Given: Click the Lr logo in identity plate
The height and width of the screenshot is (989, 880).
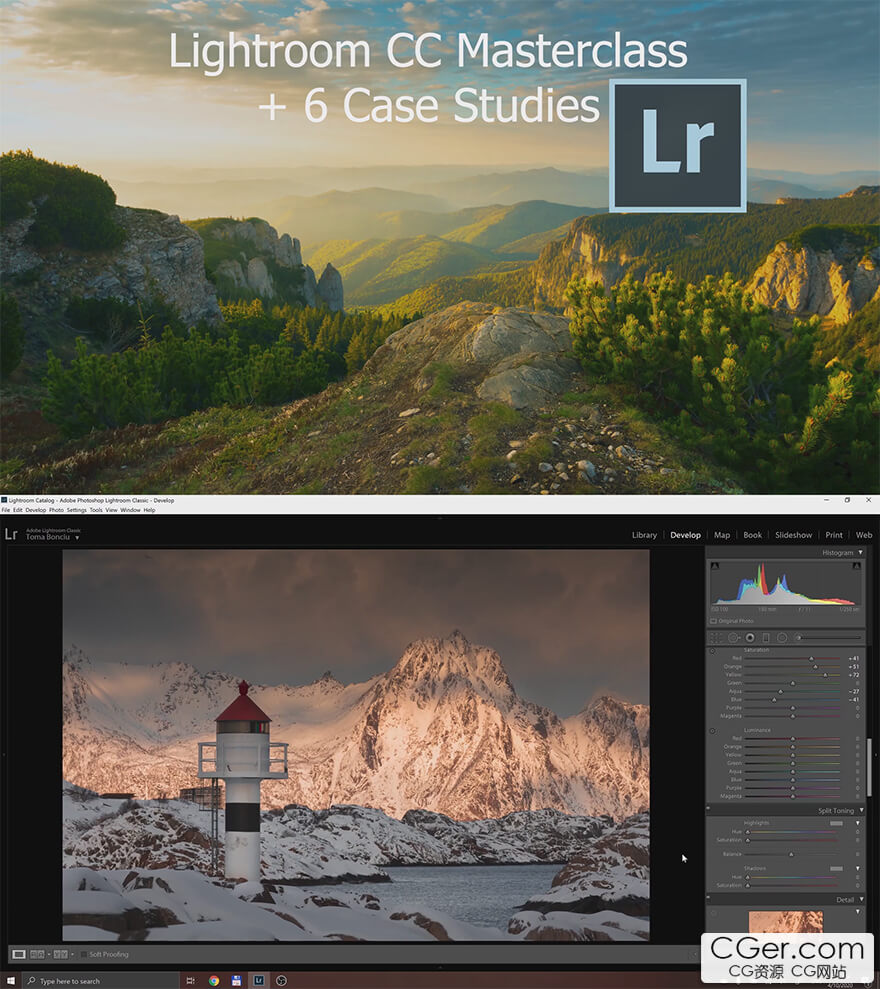Looking at the screenshot, I should point(11,534).
